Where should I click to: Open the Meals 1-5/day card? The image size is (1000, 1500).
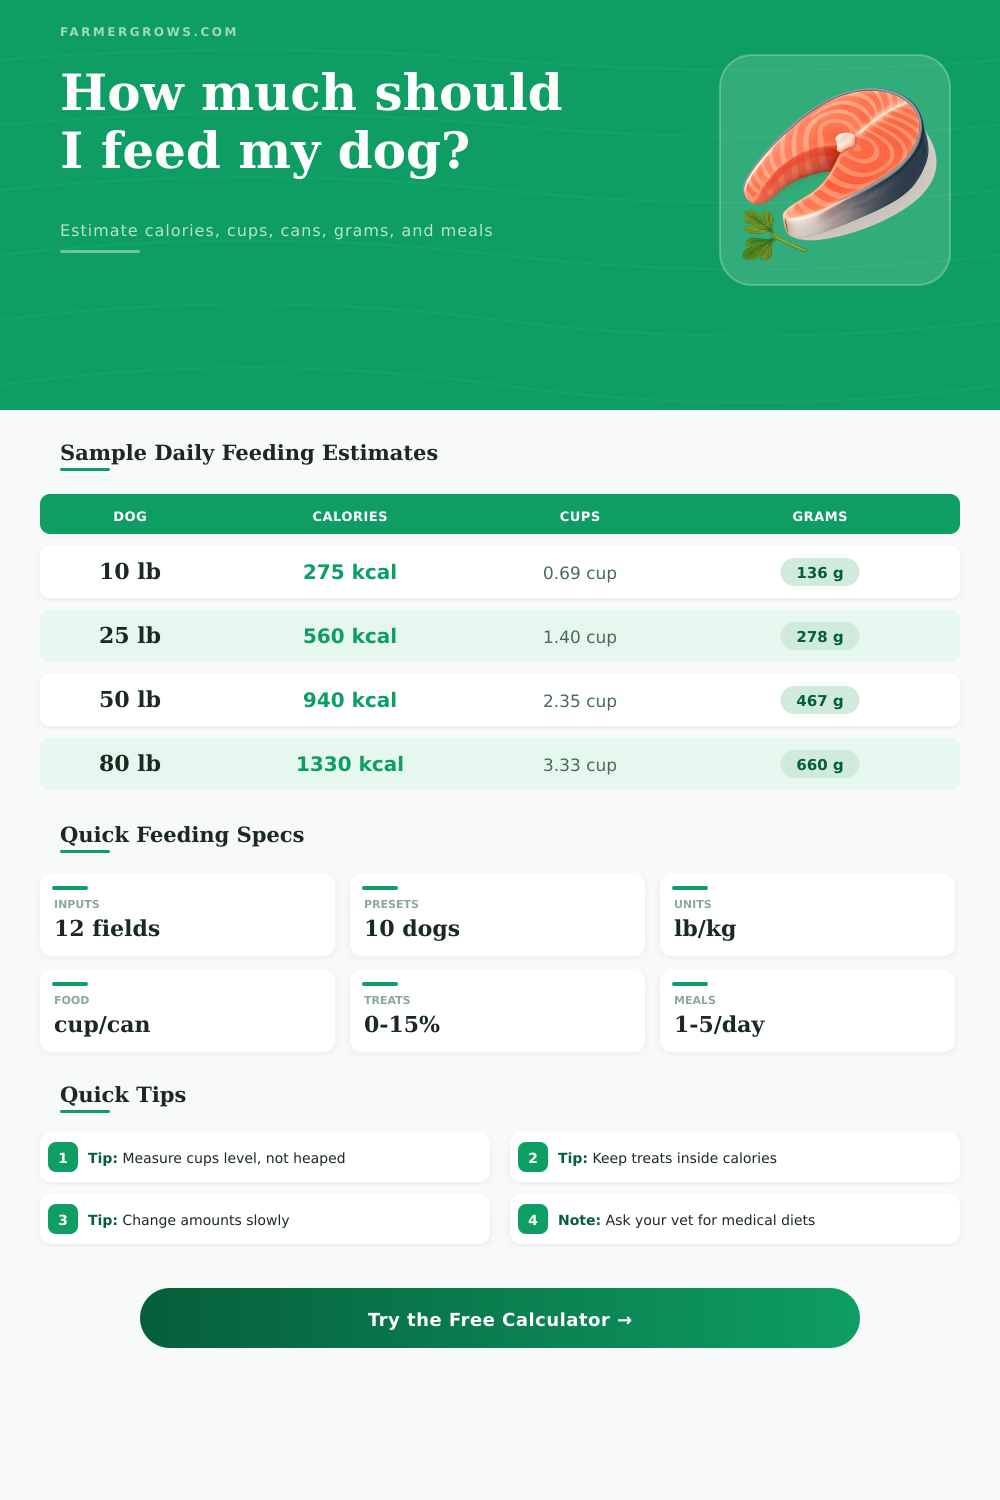click(x=807, y=1011)
